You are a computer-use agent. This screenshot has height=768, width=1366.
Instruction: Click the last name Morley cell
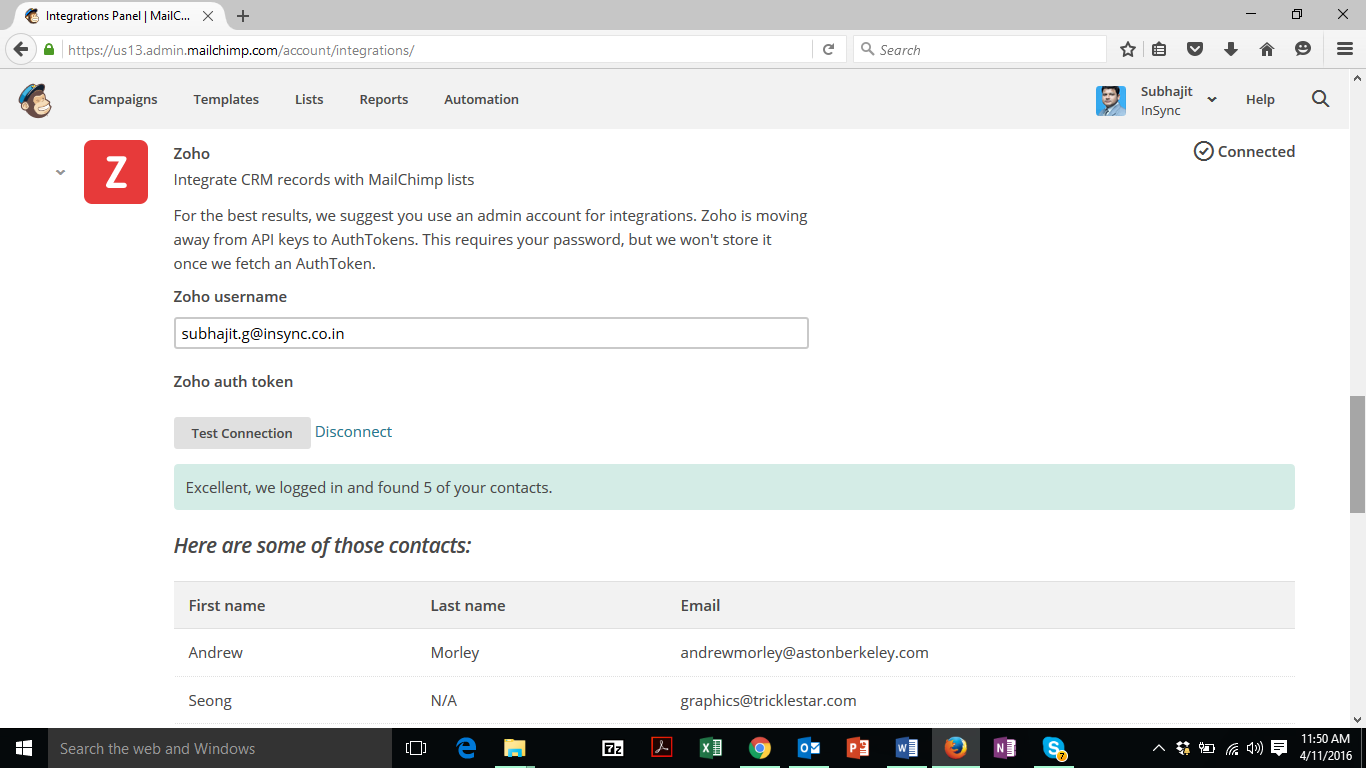coord(455,652)
